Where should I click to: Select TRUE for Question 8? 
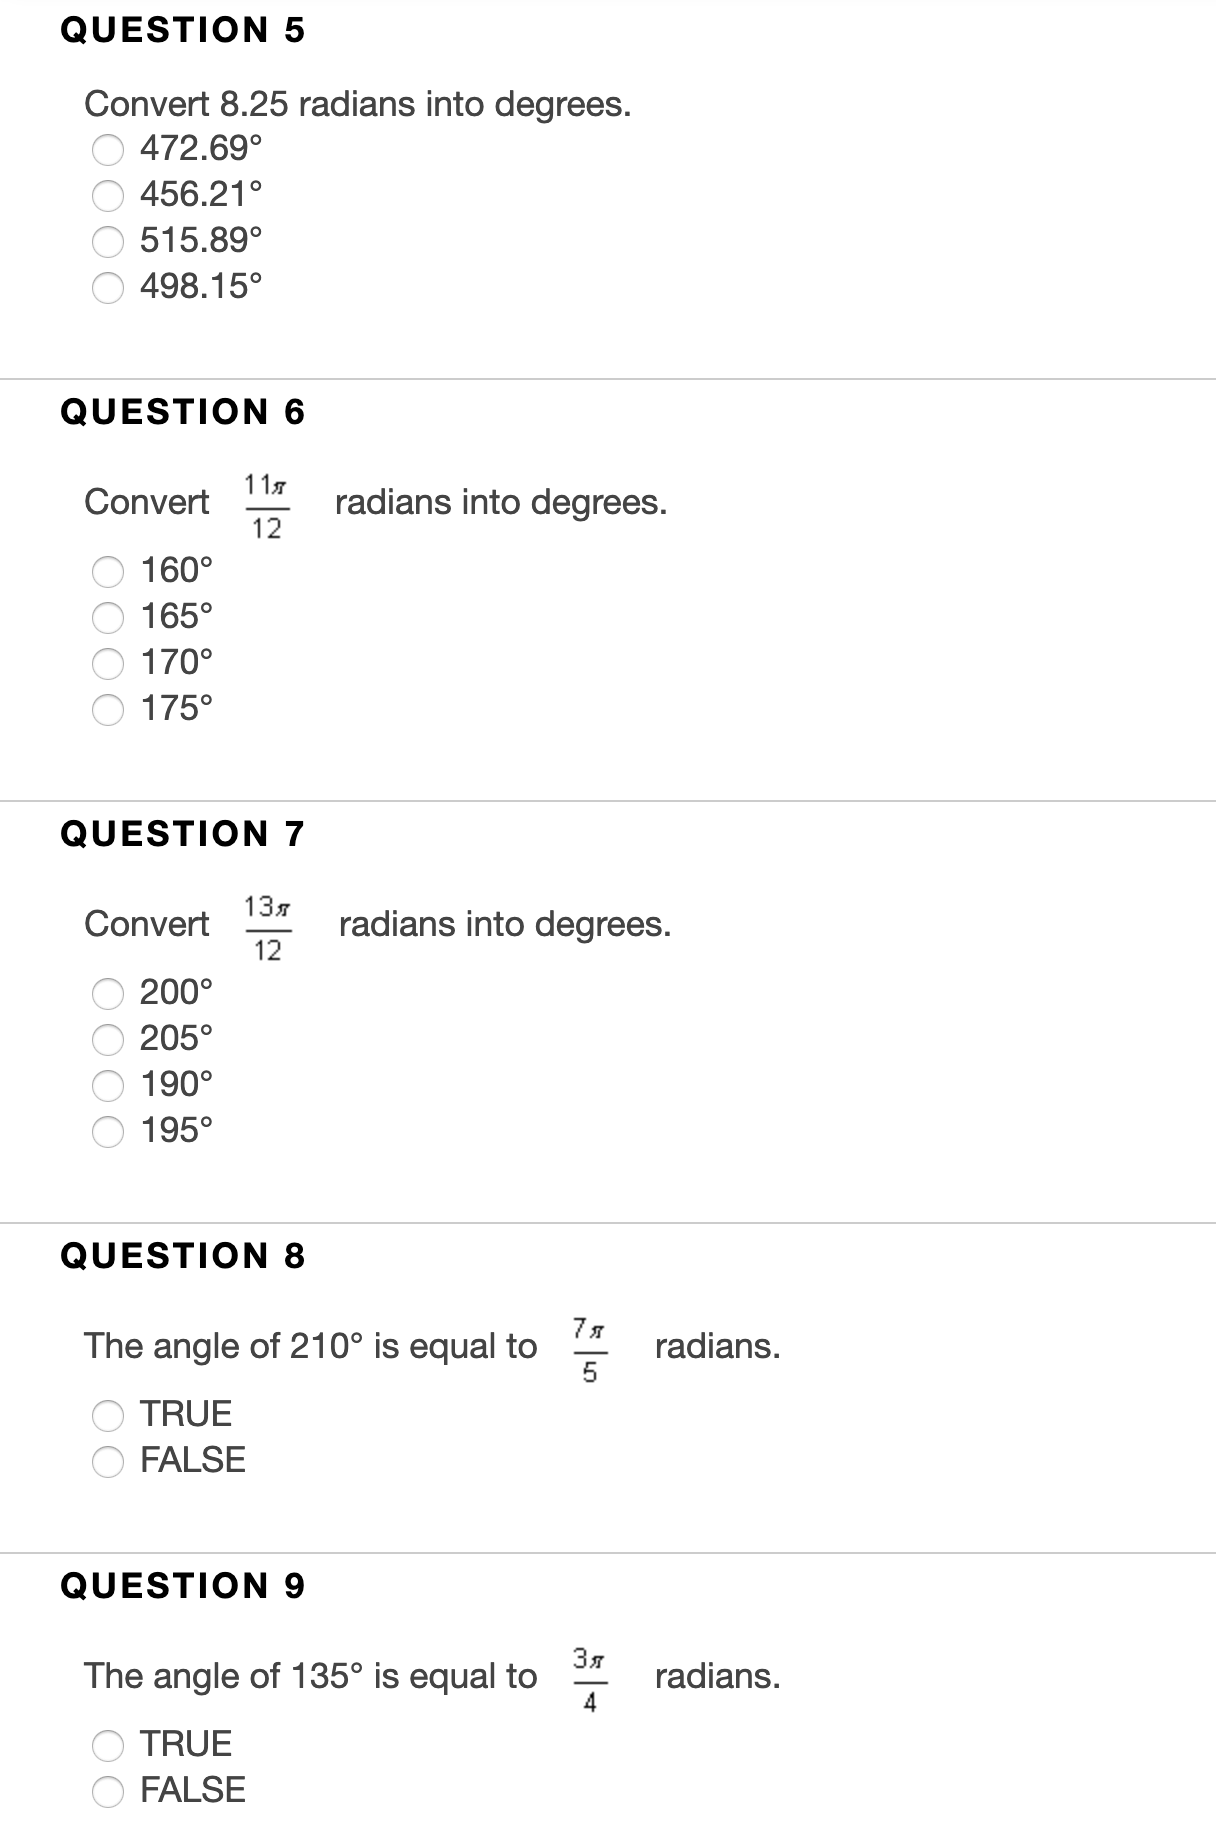pyautogui.click(x=108, y=1415)
